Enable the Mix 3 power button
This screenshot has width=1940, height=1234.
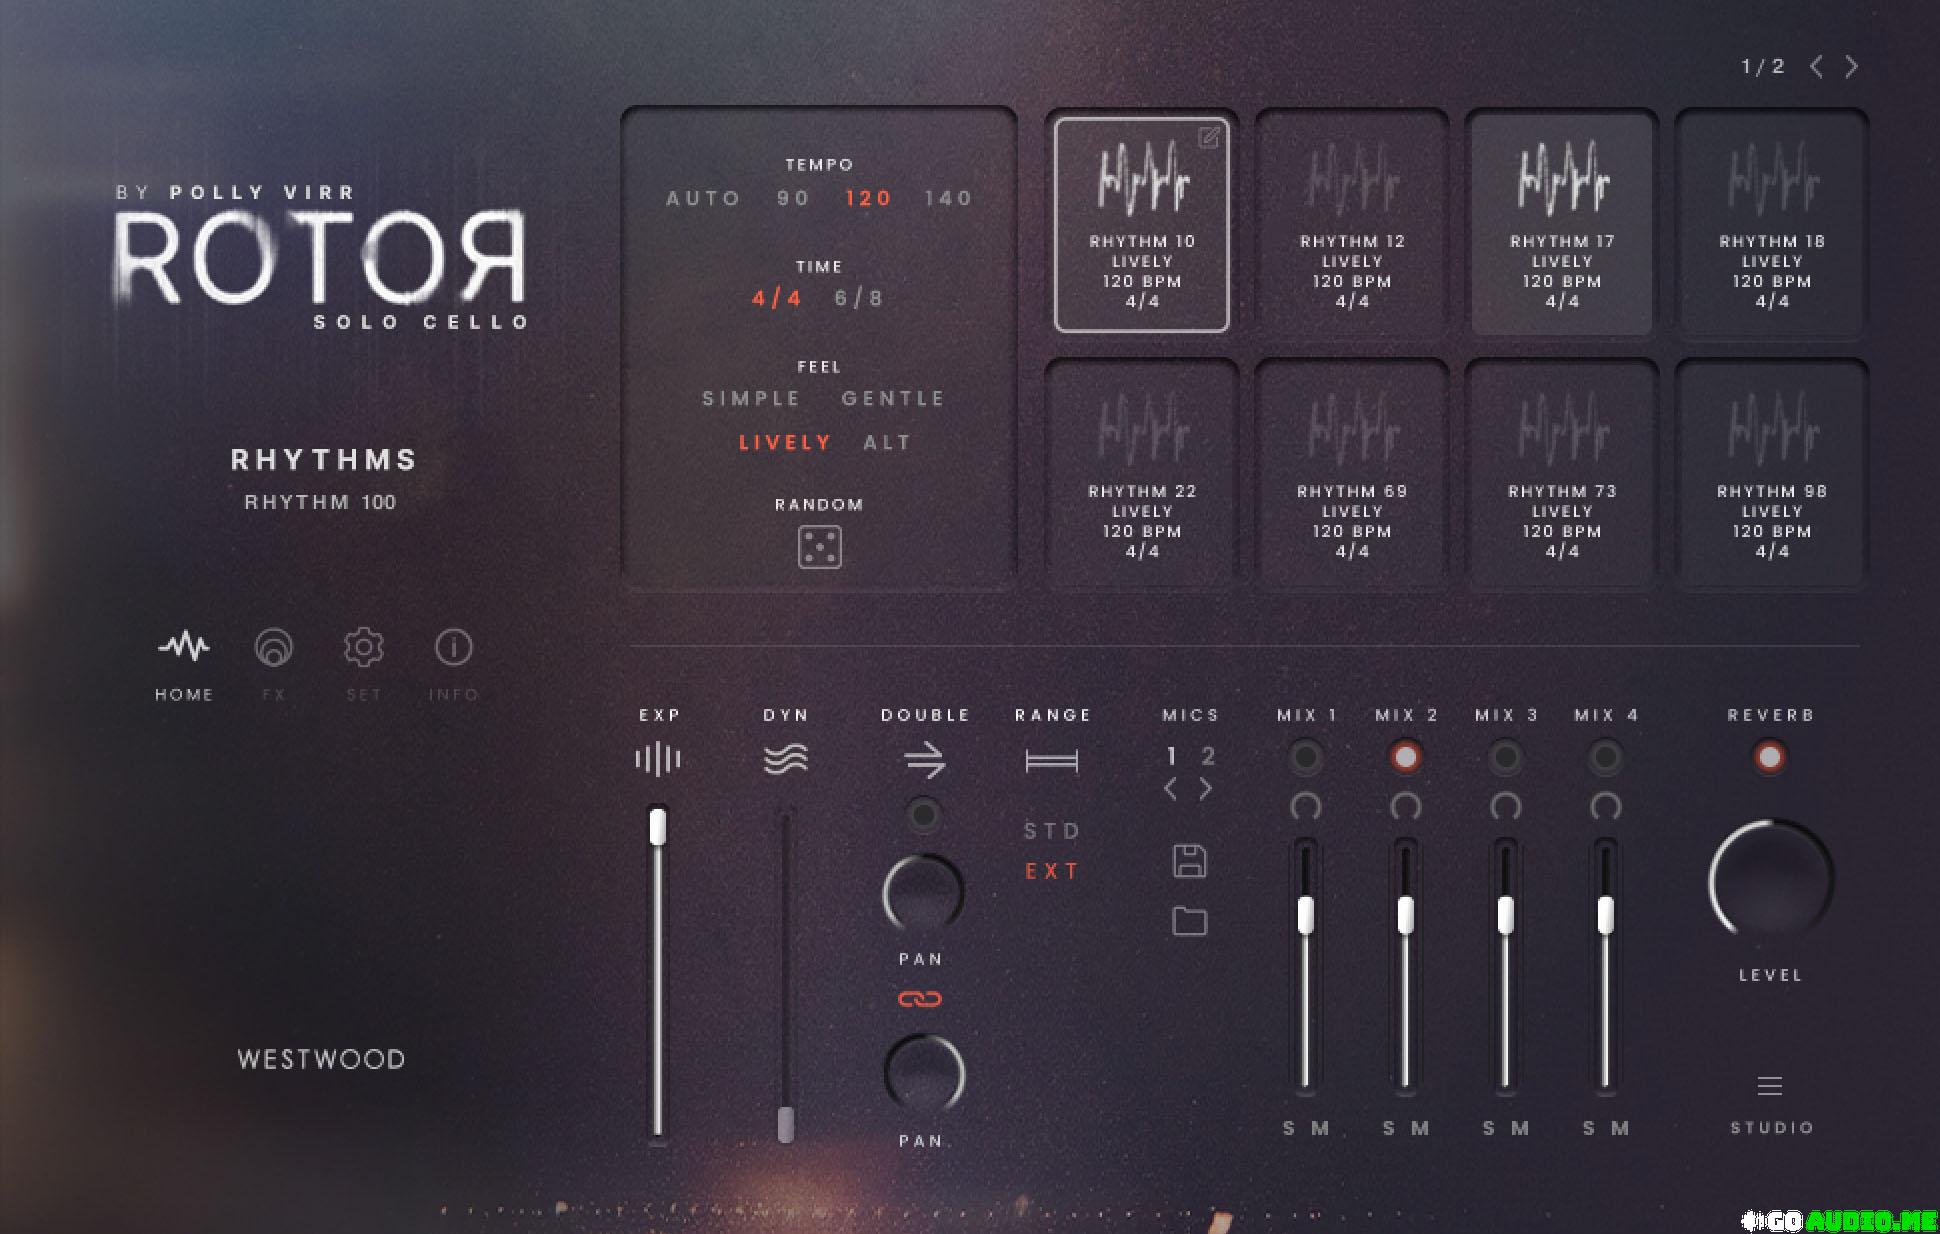(1505, 758)
